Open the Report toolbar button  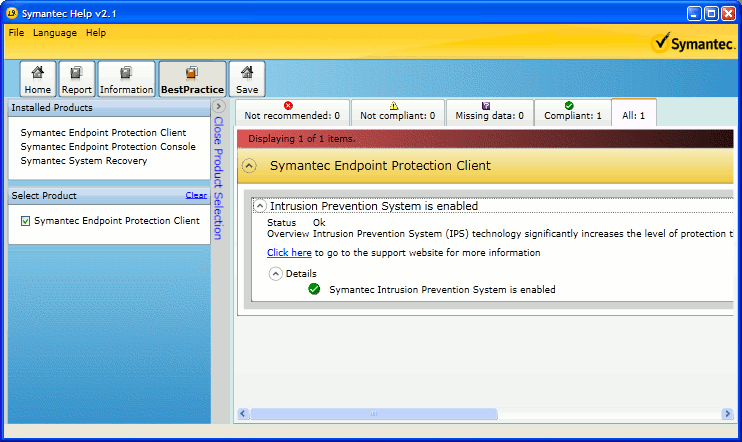76,79
